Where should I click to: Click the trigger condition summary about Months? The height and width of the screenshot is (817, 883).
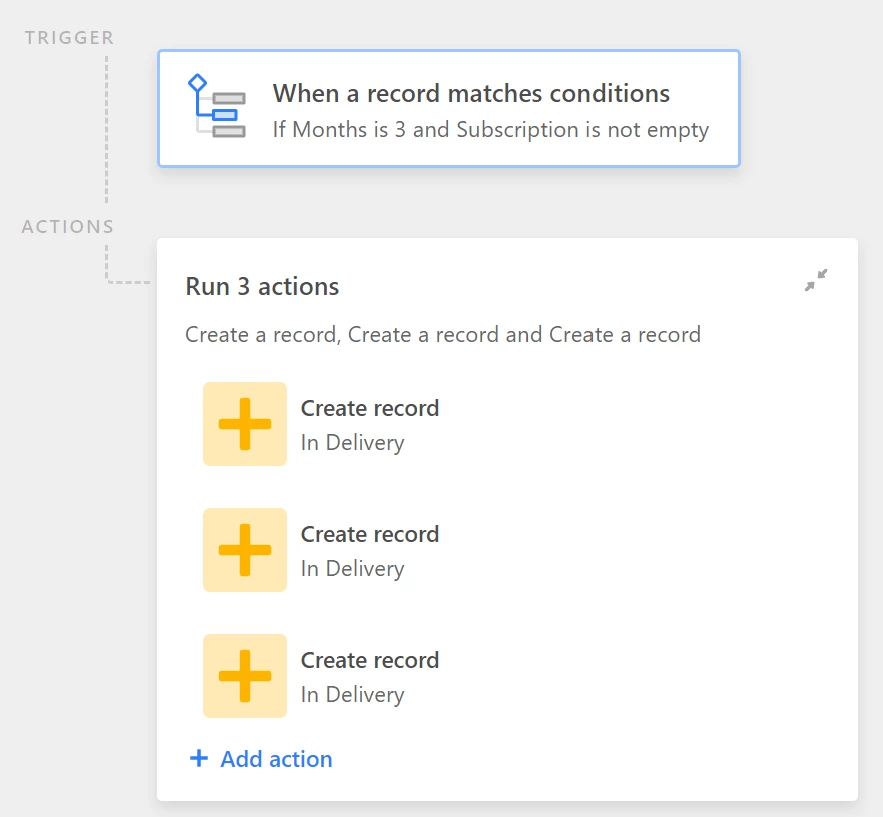point(490,130)
